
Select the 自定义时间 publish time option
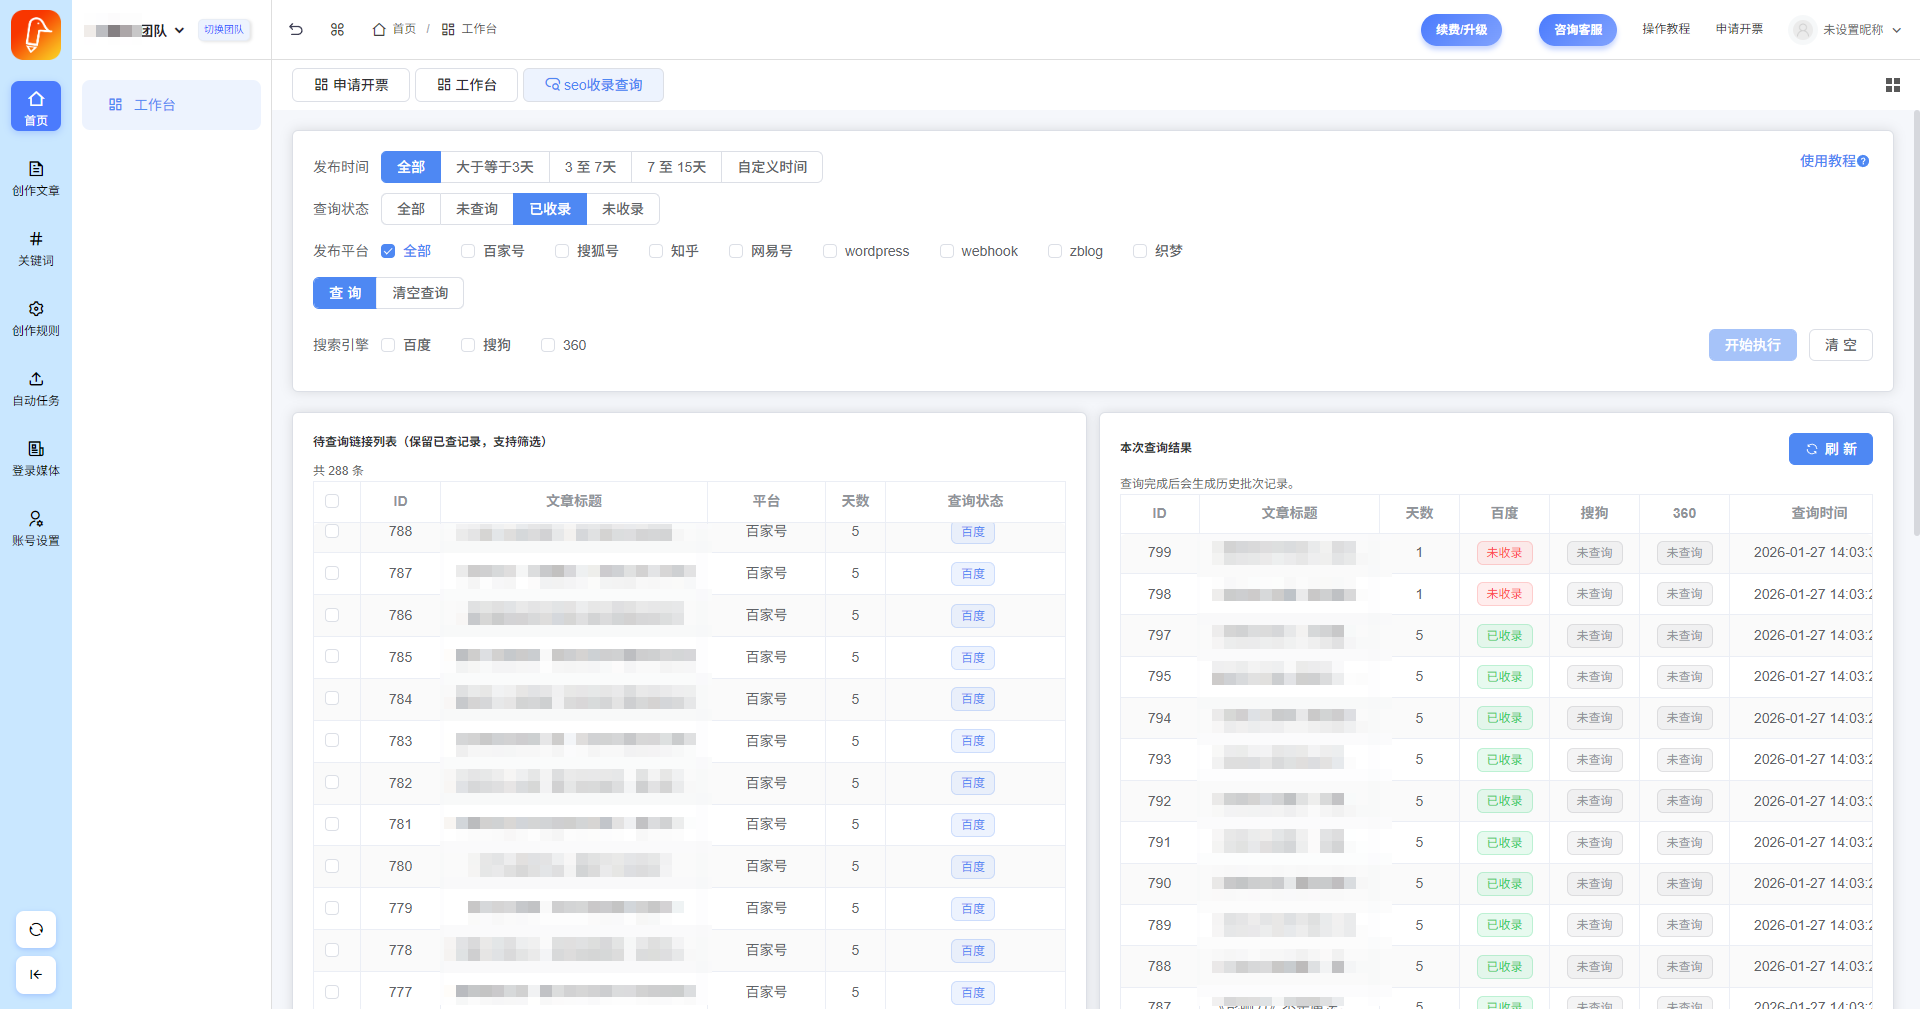tap(772, 167)
